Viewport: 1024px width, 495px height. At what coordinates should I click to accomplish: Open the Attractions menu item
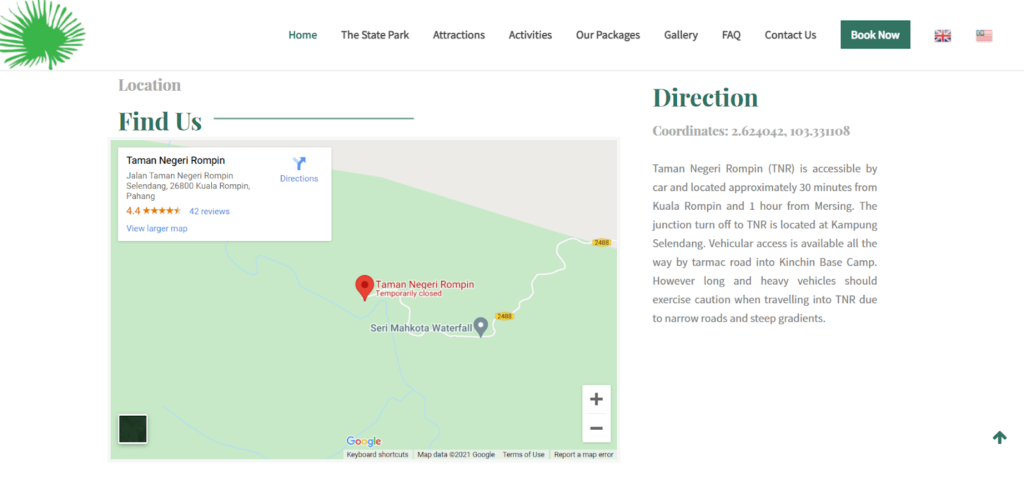pos(459,35)
